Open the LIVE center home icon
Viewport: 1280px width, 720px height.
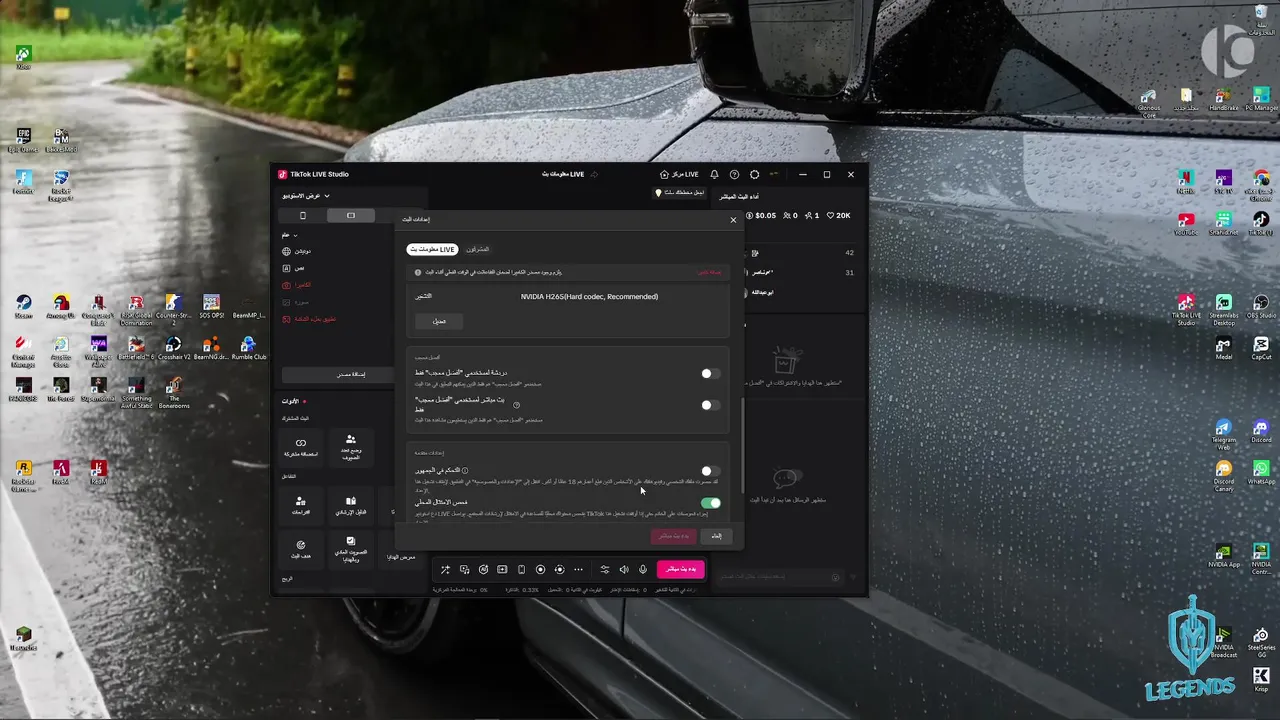[664, 174]
